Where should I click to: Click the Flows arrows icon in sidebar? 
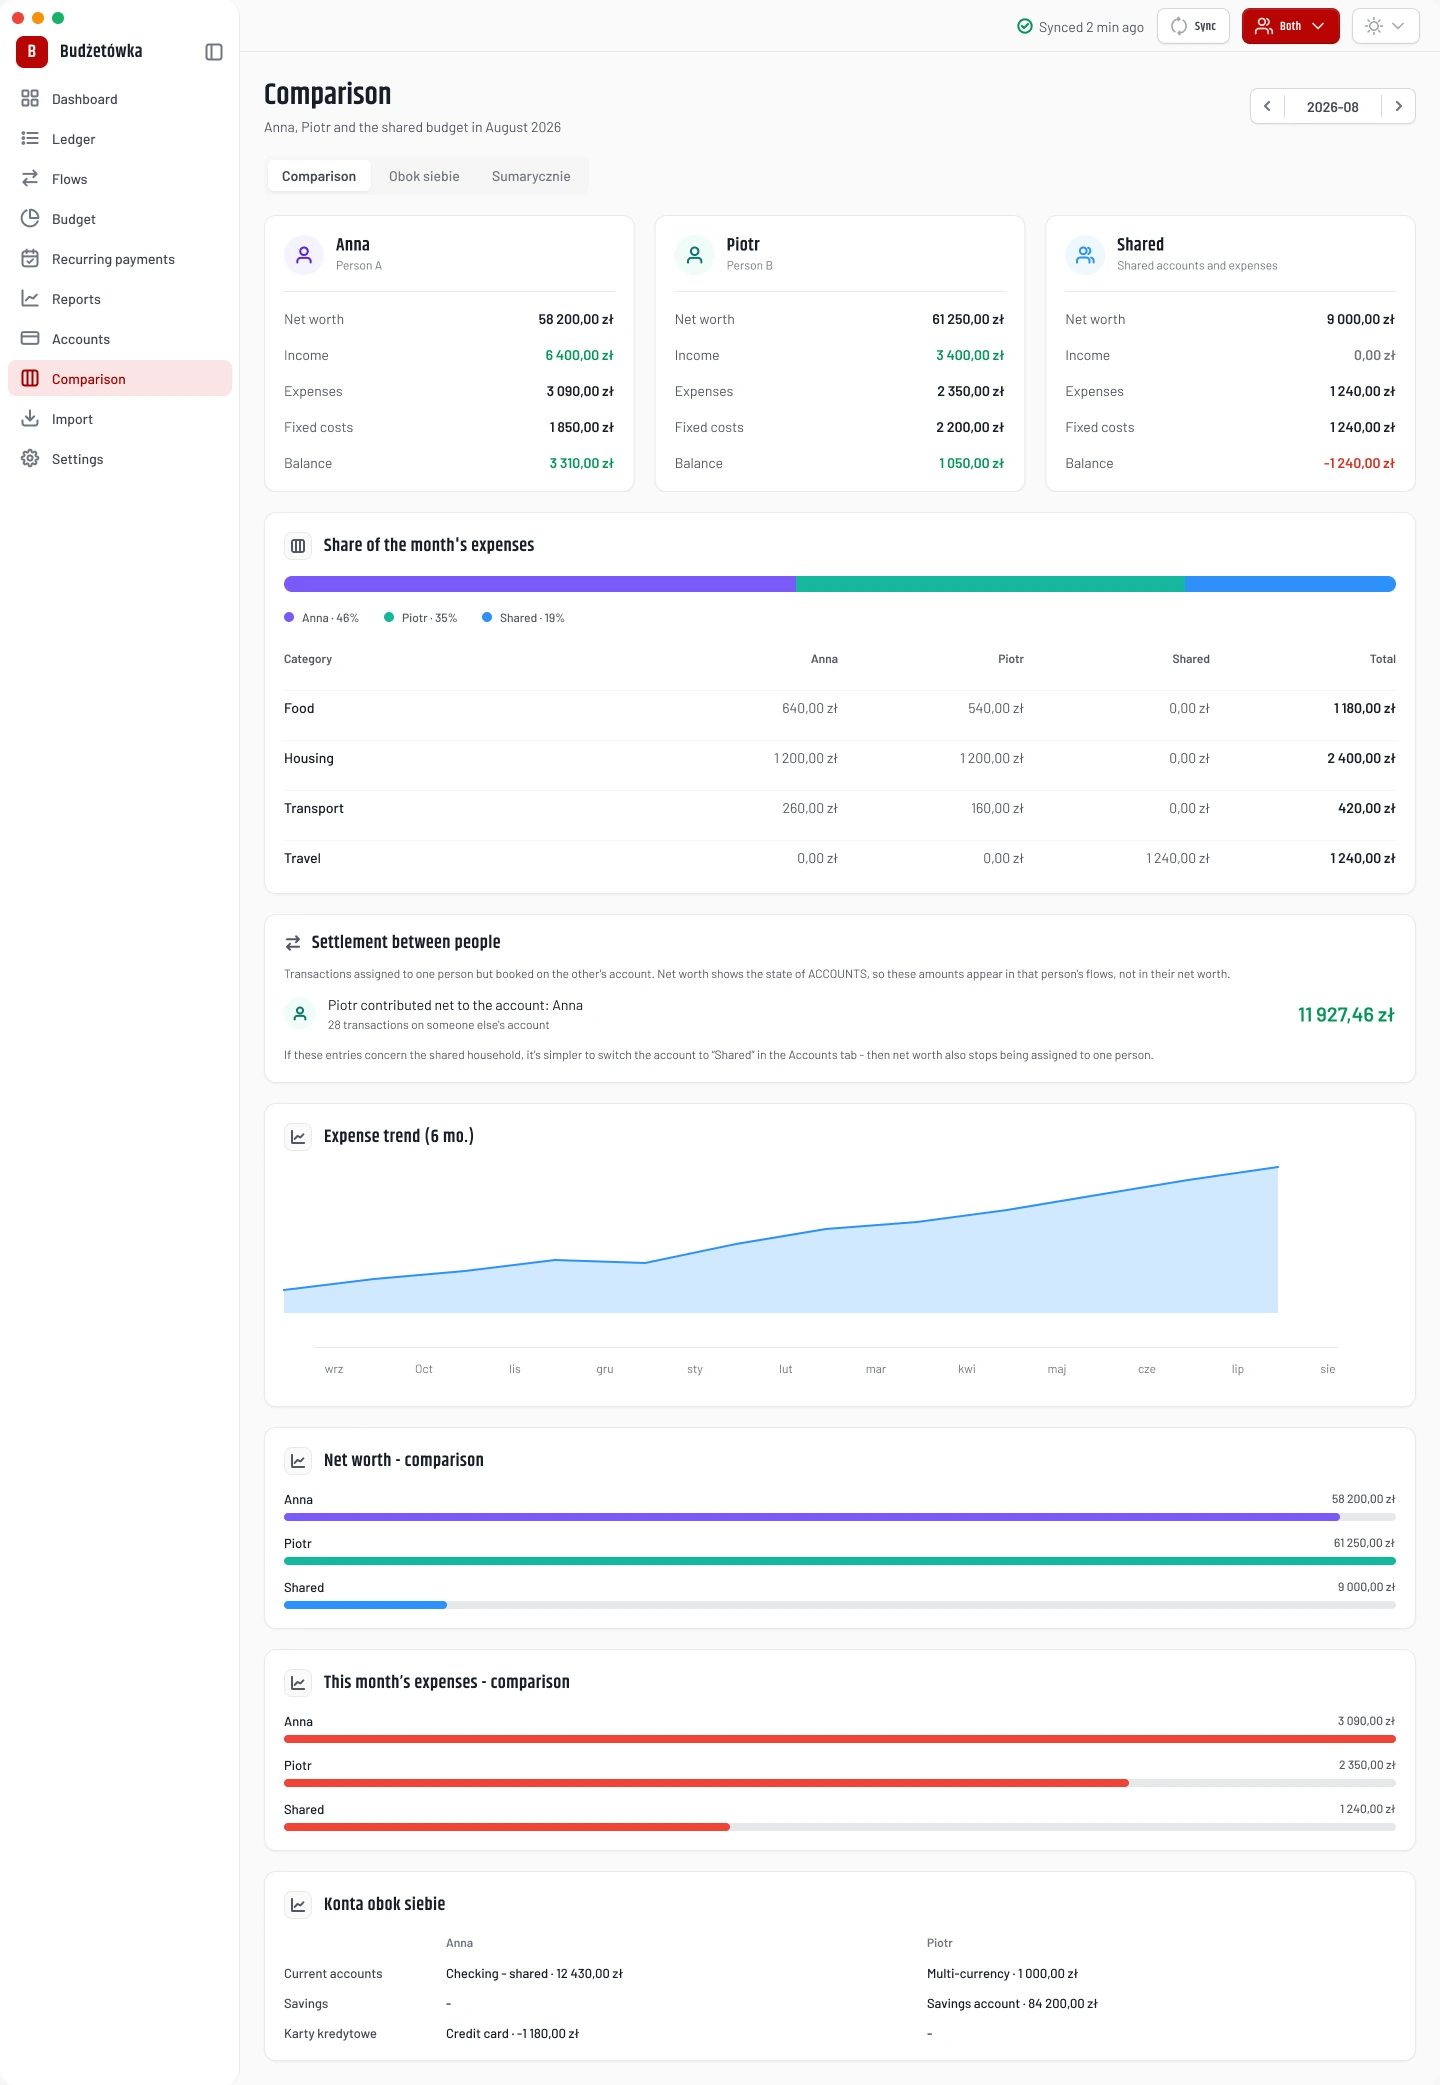pos(30,179)
